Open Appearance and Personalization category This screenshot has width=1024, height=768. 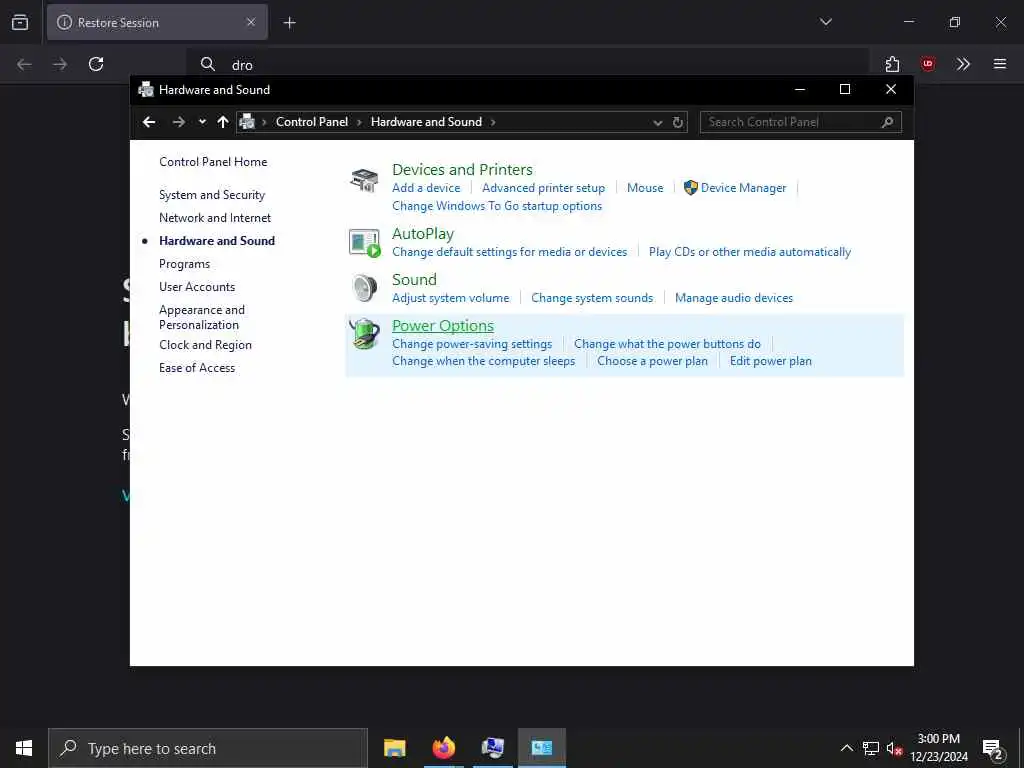click(x=202, y=317)
